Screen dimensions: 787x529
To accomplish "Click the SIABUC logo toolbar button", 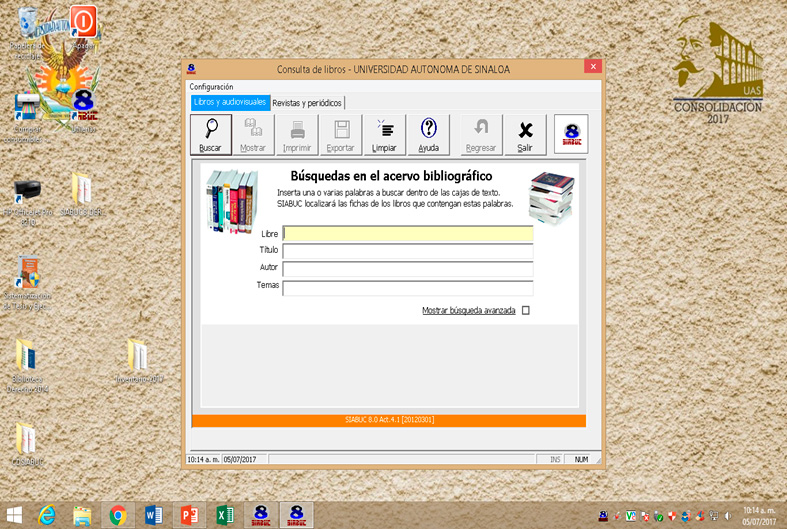I will 571,134.
